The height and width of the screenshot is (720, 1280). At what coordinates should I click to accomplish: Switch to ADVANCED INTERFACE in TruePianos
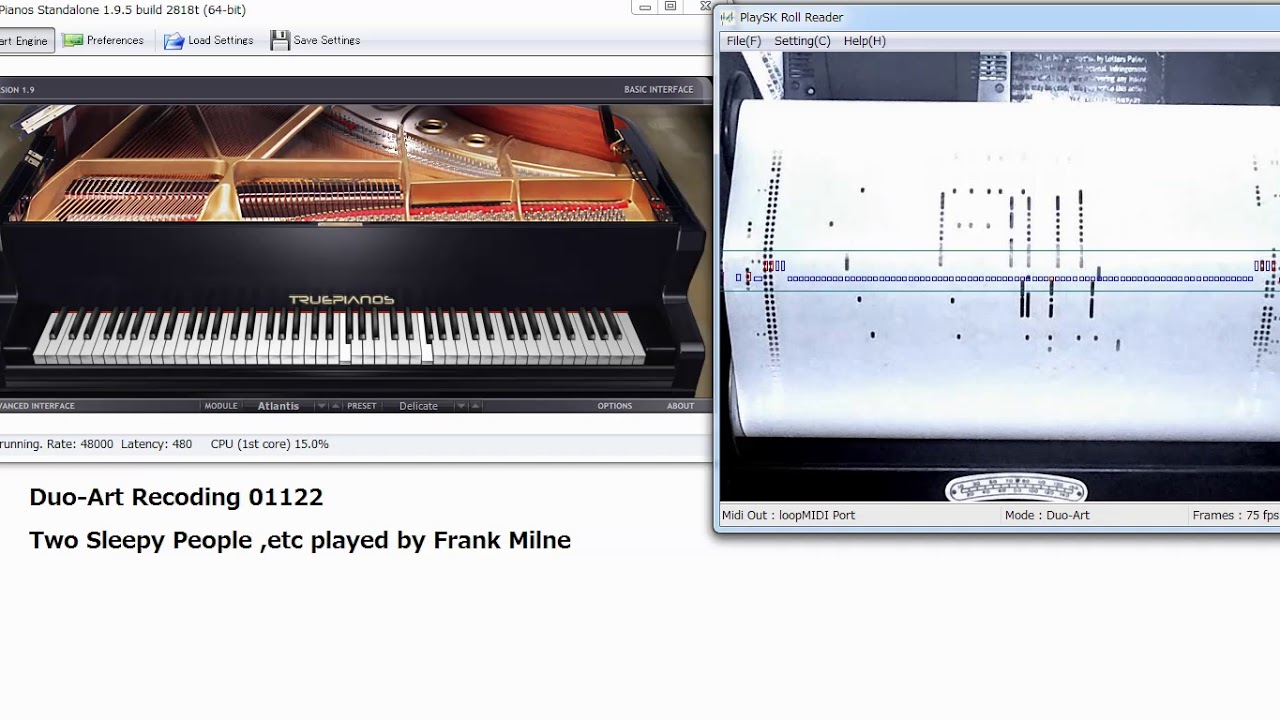click(37, 406)
